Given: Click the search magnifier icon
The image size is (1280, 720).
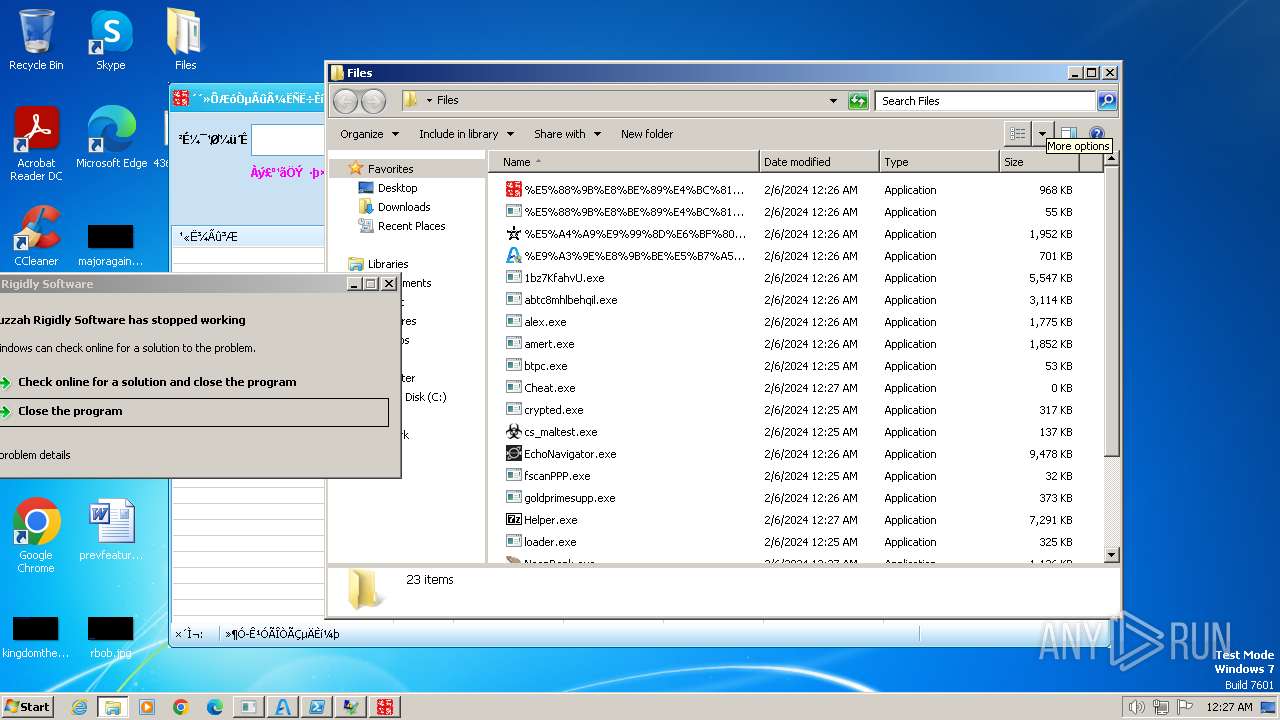Looking at the screenshot, I should pyautogui.click(x=1106, y=100).
